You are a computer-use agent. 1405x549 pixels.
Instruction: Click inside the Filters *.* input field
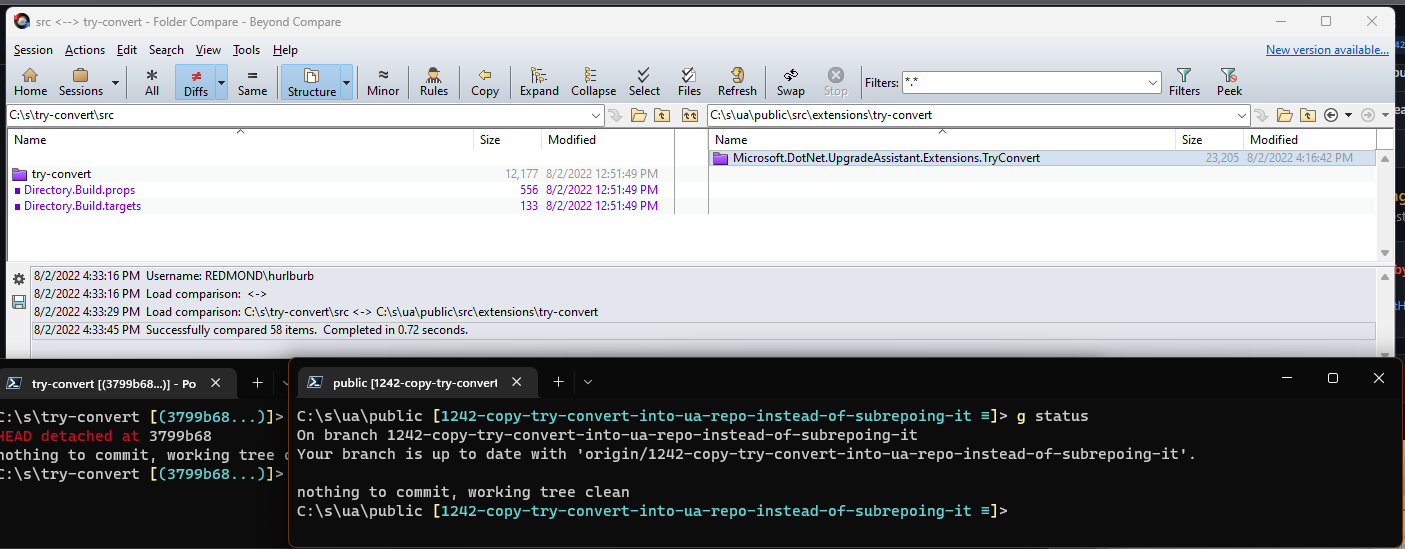1022,83
